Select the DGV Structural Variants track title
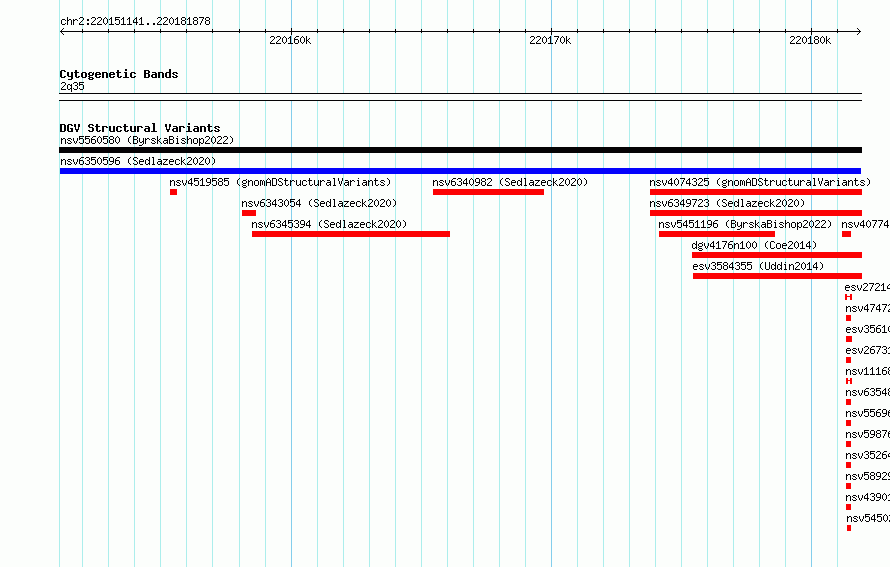Screen dimensions: 890x567 (x=140, y=128)
